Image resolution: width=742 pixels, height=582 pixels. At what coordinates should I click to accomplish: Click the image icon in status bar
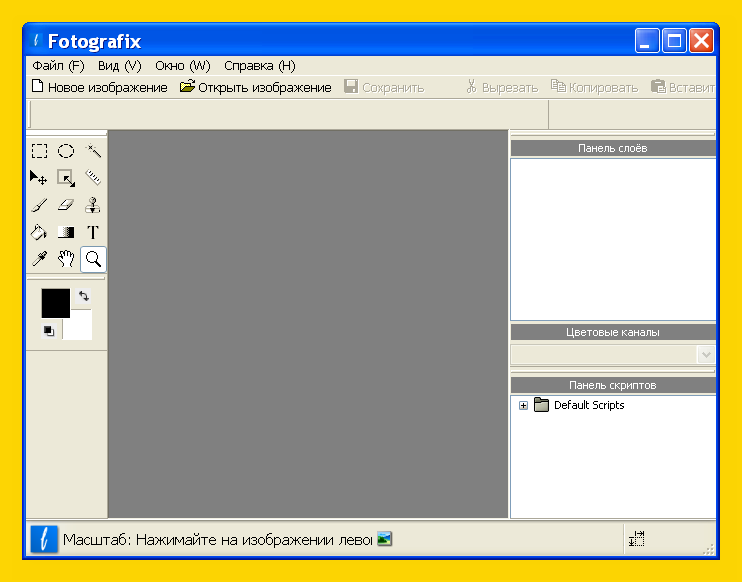click(x=384, y=539)
